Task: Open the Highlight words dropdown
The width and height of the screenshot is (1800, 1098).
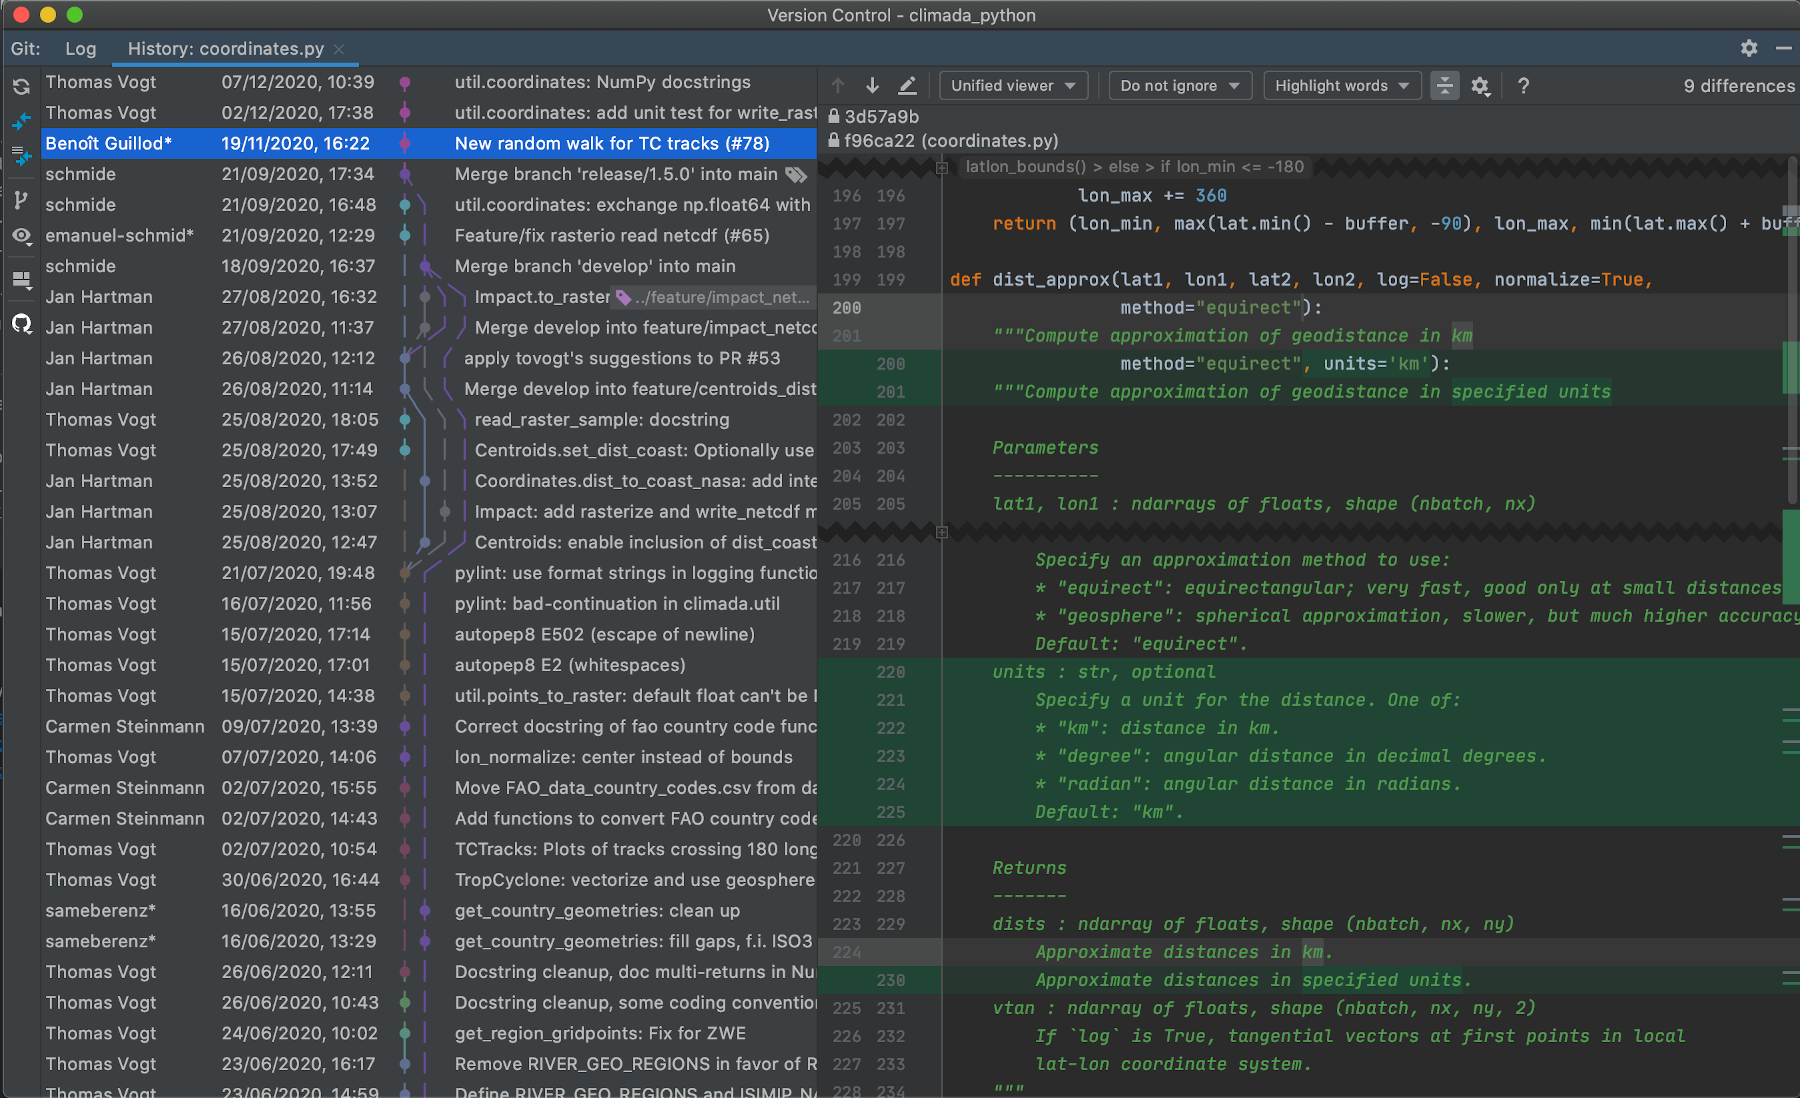Action: pyautogui.click(x=1341, y=86)
